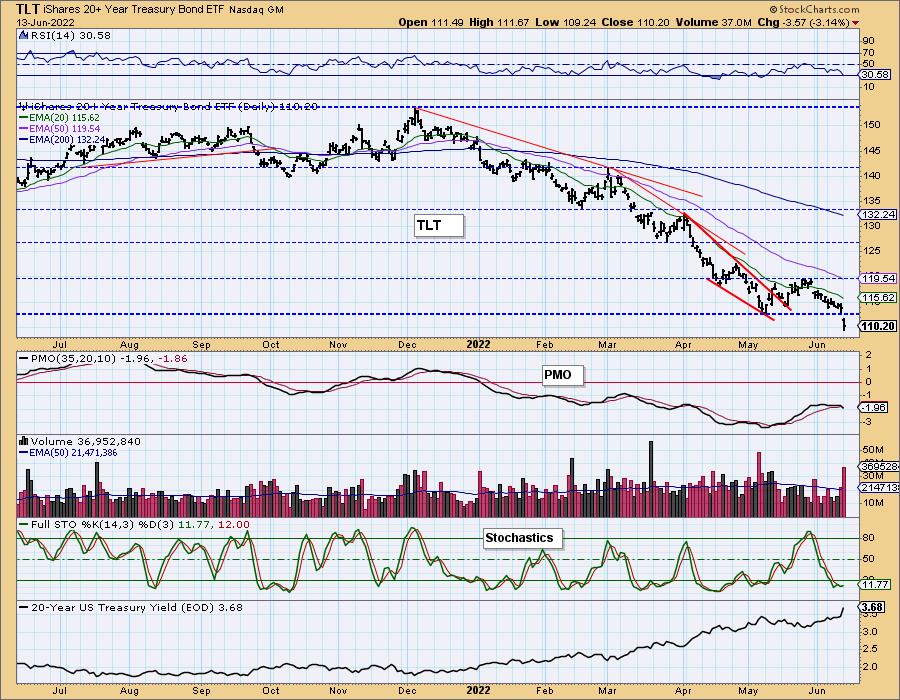Click the Volume 37.0M header value
Viewport: 900px width, 700px height.
[x=713, y=22]
